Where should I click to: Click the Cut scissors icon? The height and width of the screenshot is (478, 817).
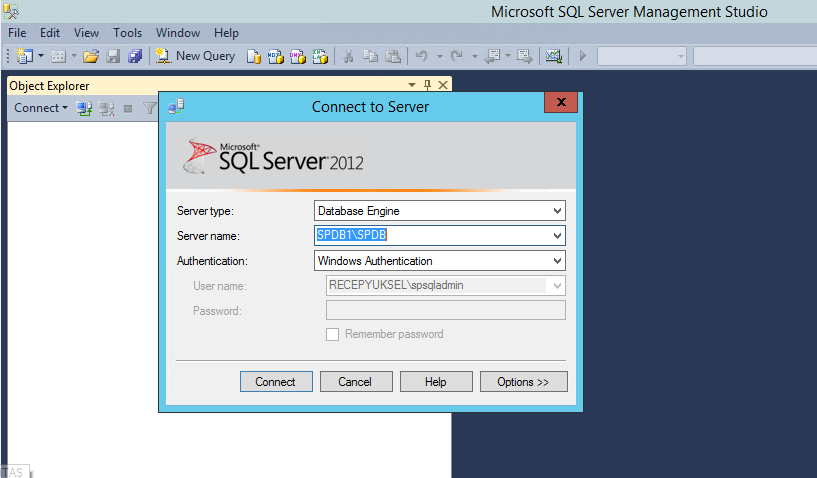(348, 56)
